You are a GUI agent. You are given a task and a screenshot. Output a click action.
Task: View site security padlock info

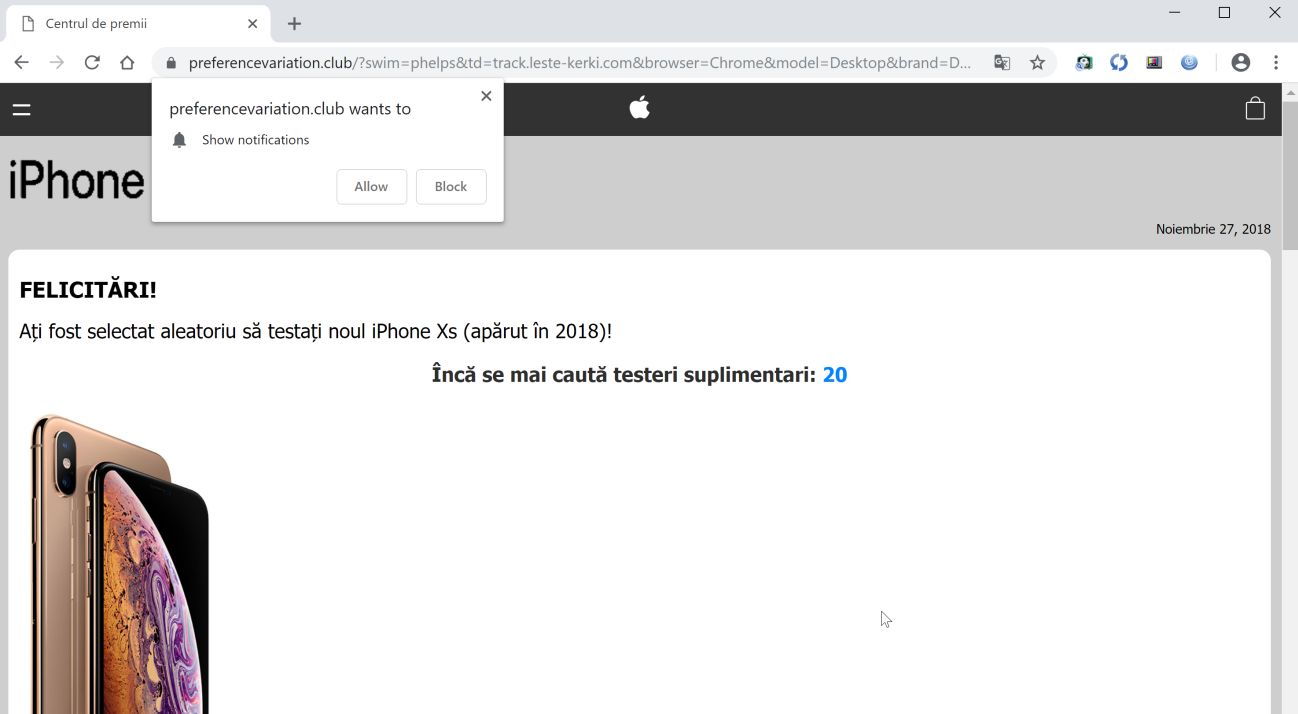171,63
